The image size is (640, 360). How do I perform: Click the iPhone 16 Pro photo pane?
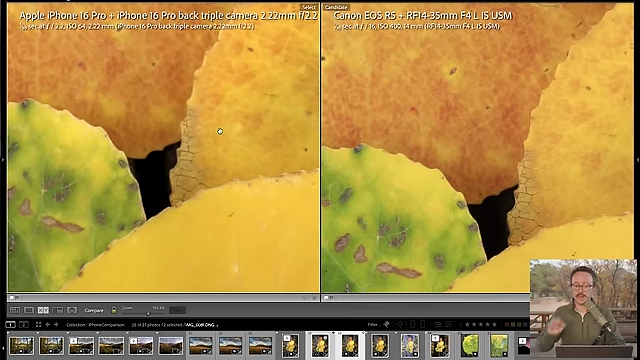tap(163, 147)
